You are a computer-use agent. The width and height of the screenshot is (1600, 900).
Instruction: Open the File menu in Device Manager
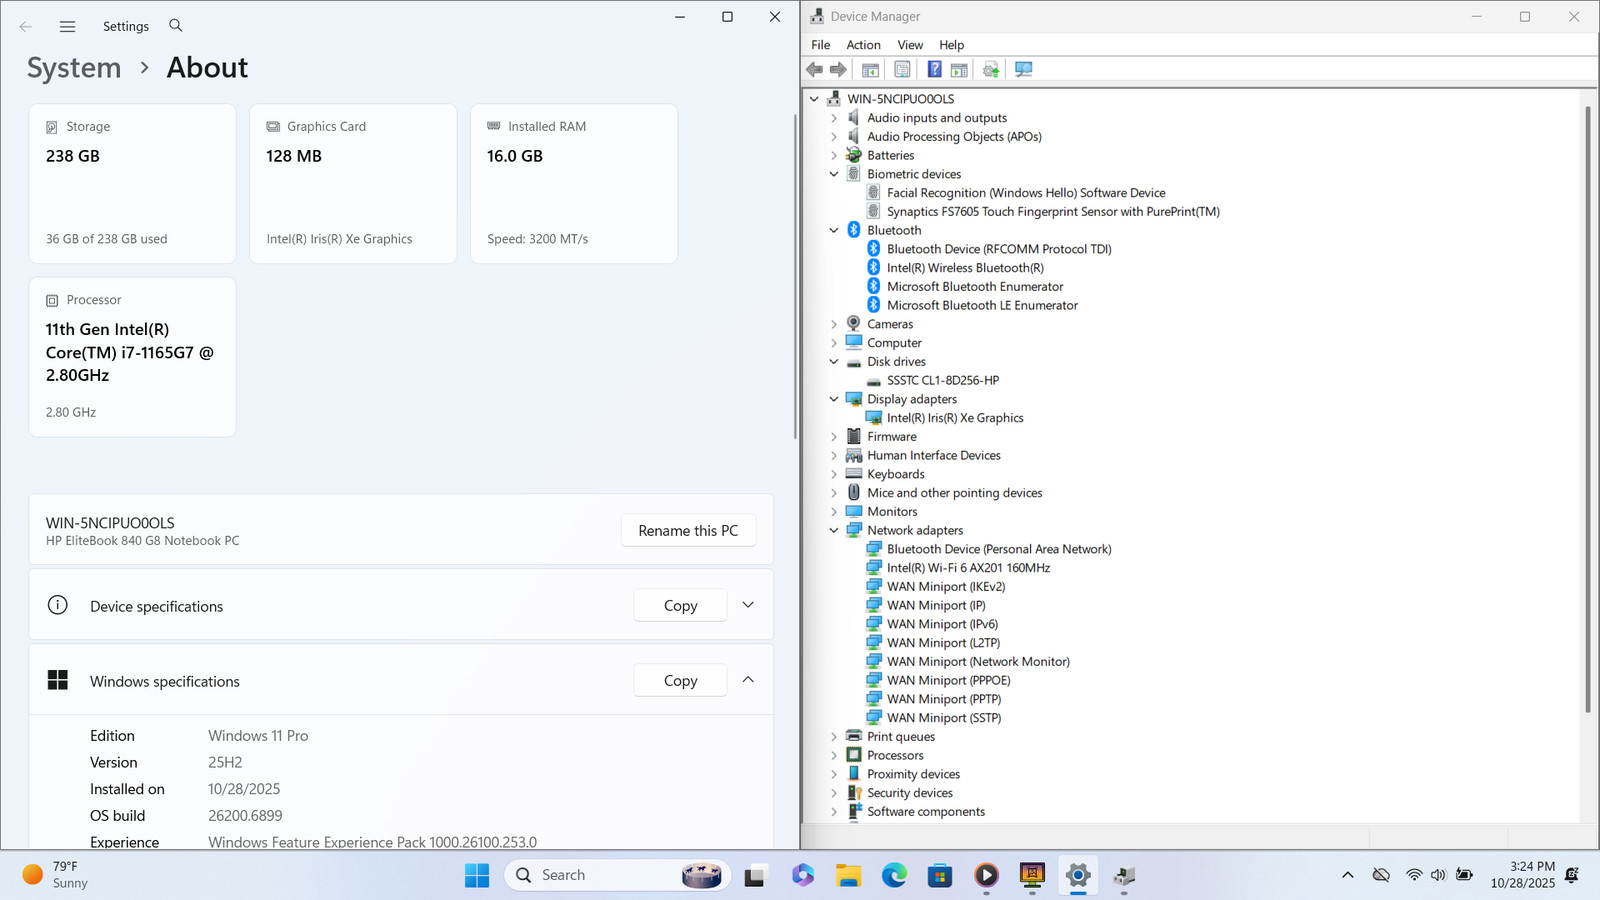(821, 45)
